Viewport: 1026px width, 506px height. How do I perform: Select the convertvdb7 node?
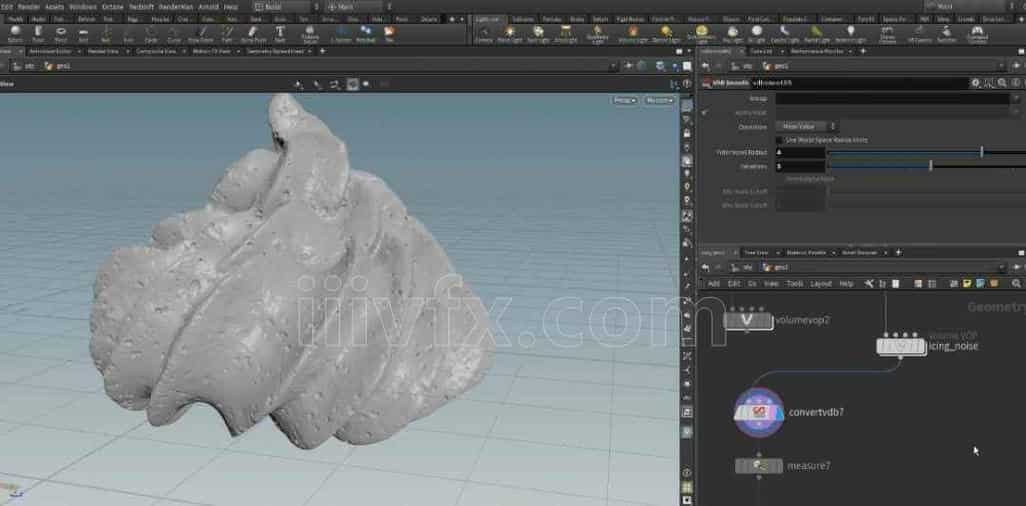coord(760,412)
